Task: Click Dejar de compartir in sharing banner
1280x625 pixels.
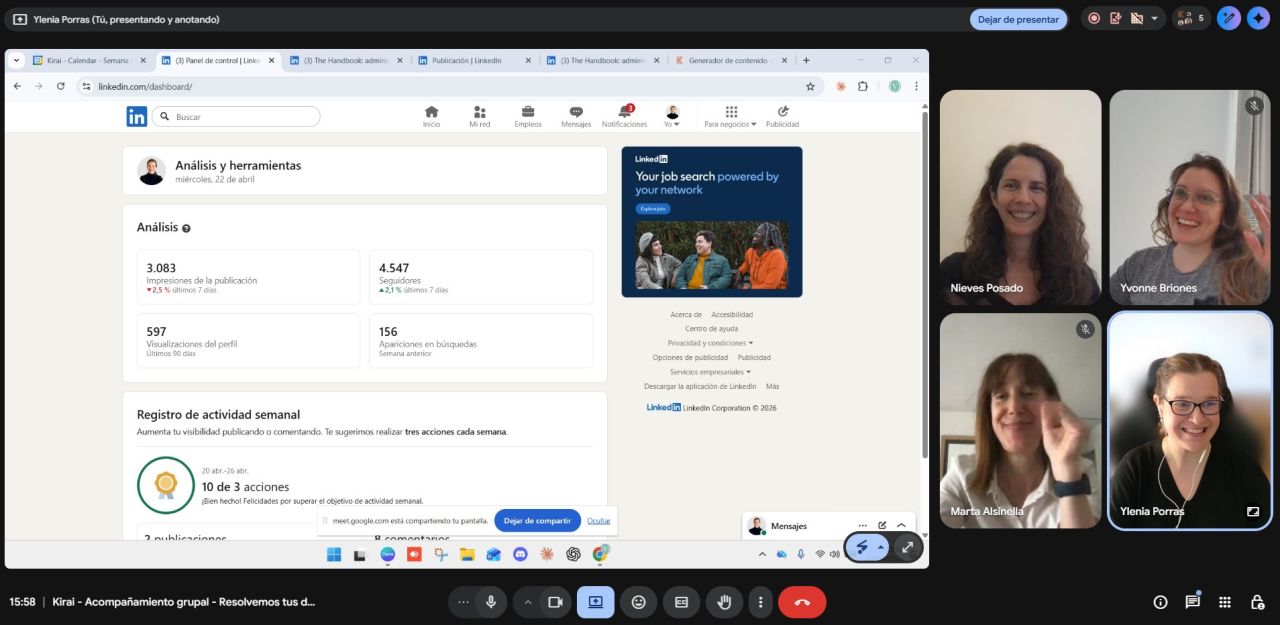Action: 537,520
